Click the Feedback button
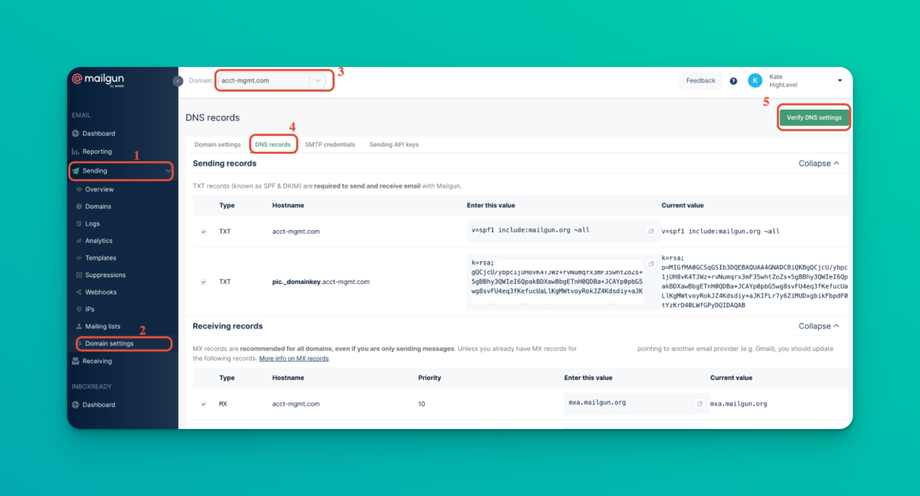This screenshot has height=496, width=920. [x=701, y=80]
